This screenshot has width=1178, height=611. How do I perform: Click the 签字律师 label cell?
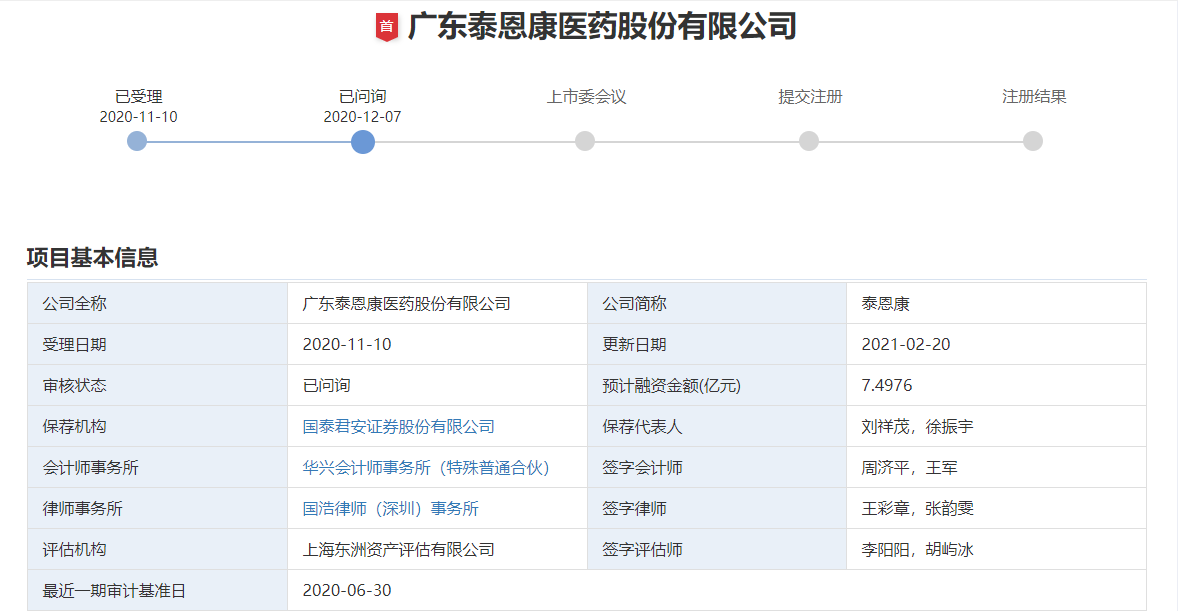coord(717,509)
